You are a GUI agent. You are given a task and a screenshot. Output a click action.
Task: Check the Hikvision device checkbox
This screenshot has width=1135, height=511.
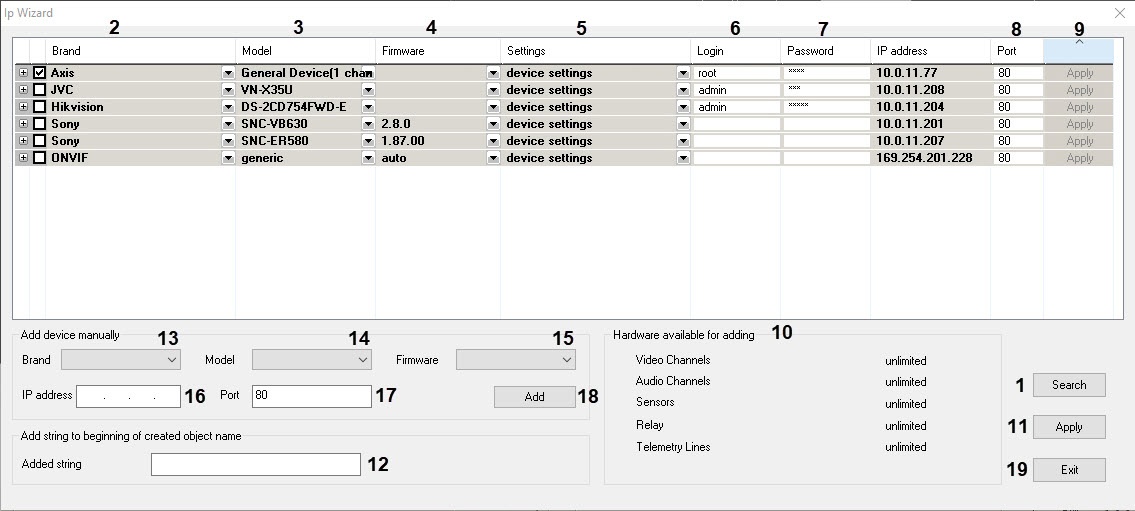coord(40,107)
